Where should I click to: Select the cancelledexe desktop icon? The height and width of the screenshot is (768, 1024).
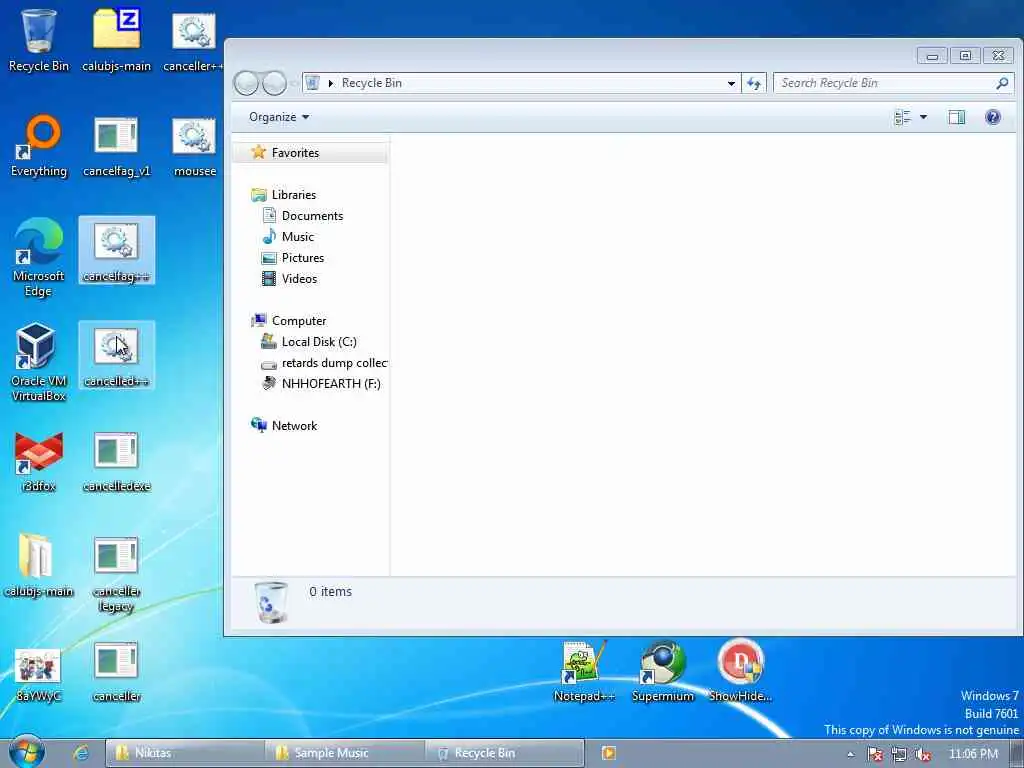click(x=116, y=461)
